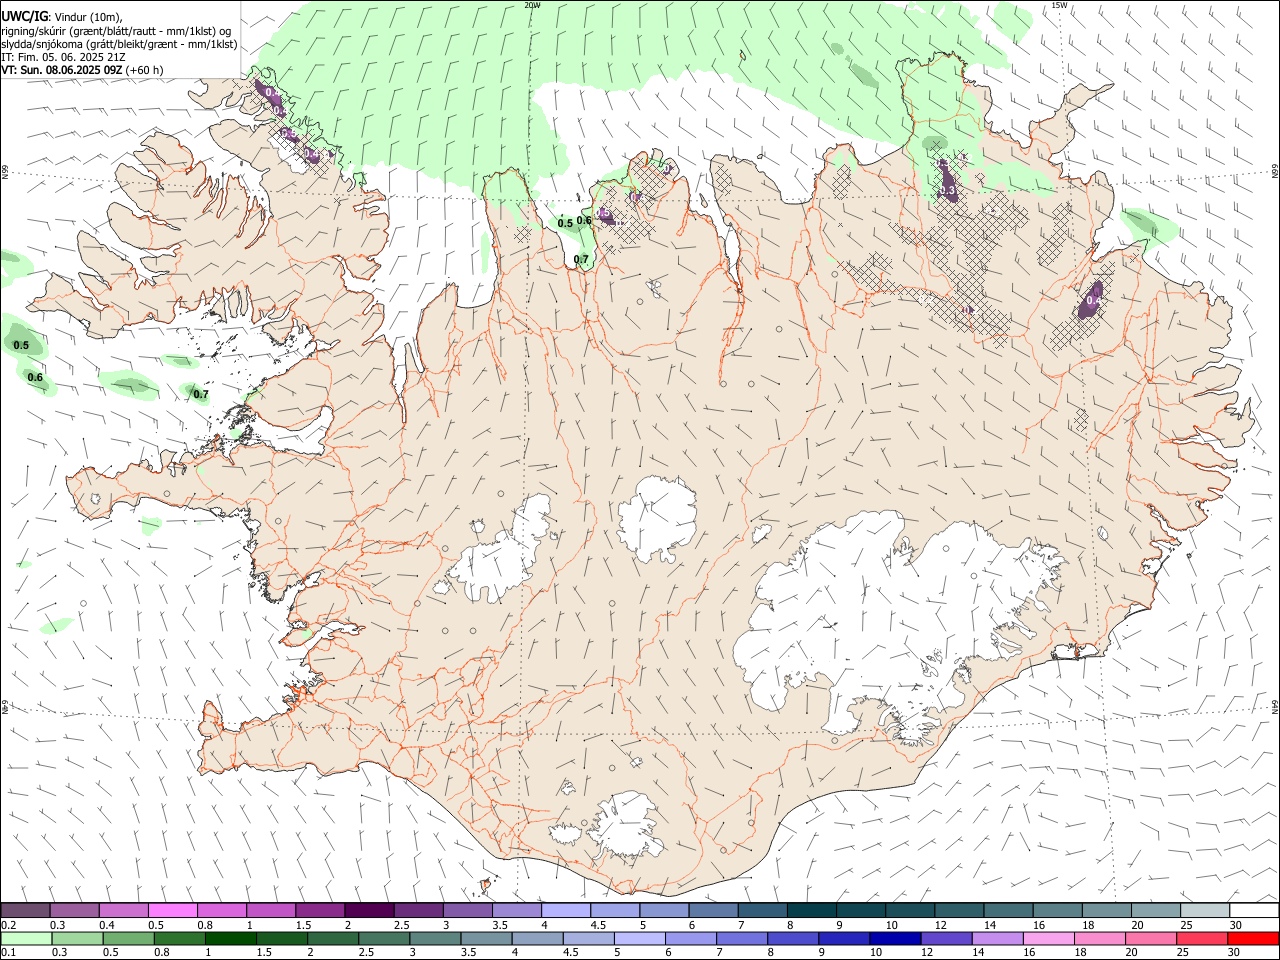The width and height of the screenshot is (1280, 960).
Task: Choose the upper scale swatch labeled 1.5
Action: pos(319,910)
